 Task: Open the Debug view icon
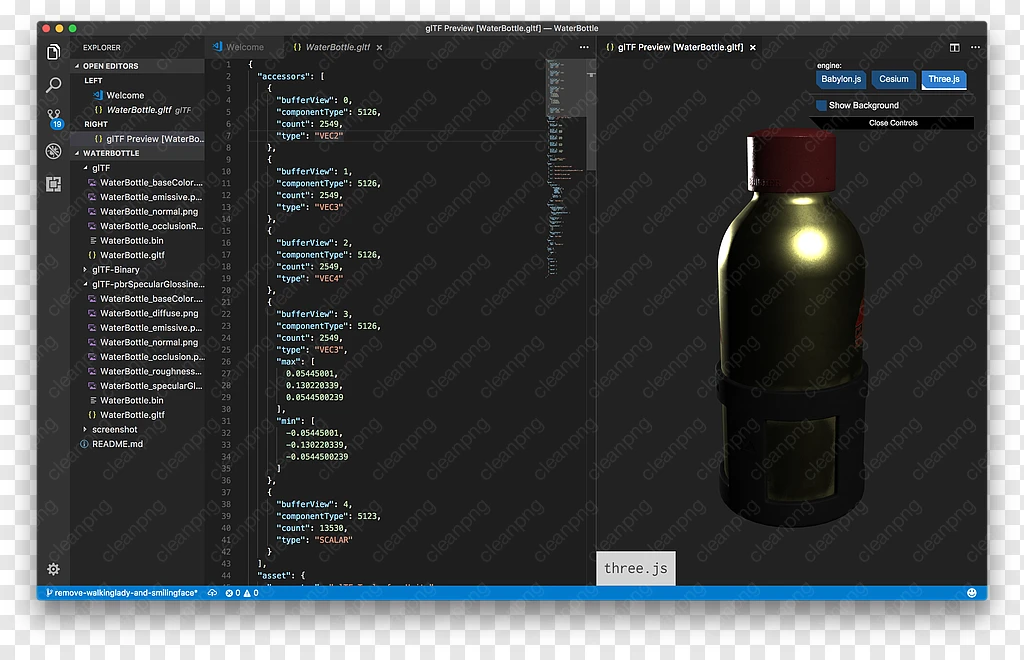coord(54,151)
